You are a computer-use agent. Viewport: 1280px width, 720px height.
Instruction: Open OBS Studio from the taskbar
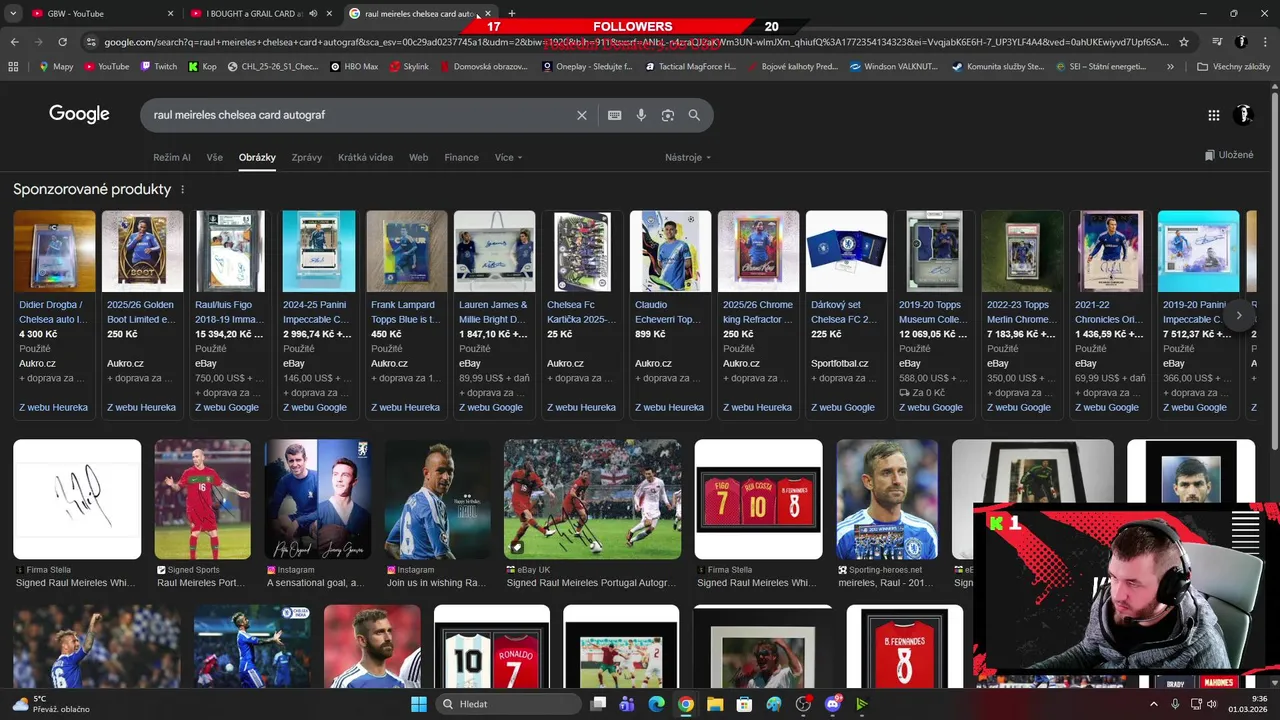(803, 704)
